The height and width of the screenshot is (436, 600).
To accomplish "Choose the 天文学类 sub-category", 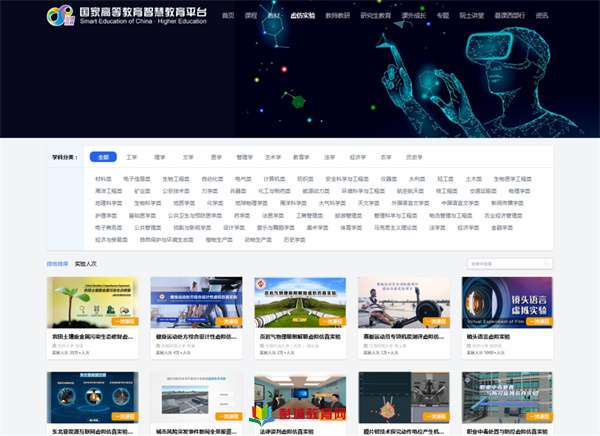I will (x=368, y=203).
